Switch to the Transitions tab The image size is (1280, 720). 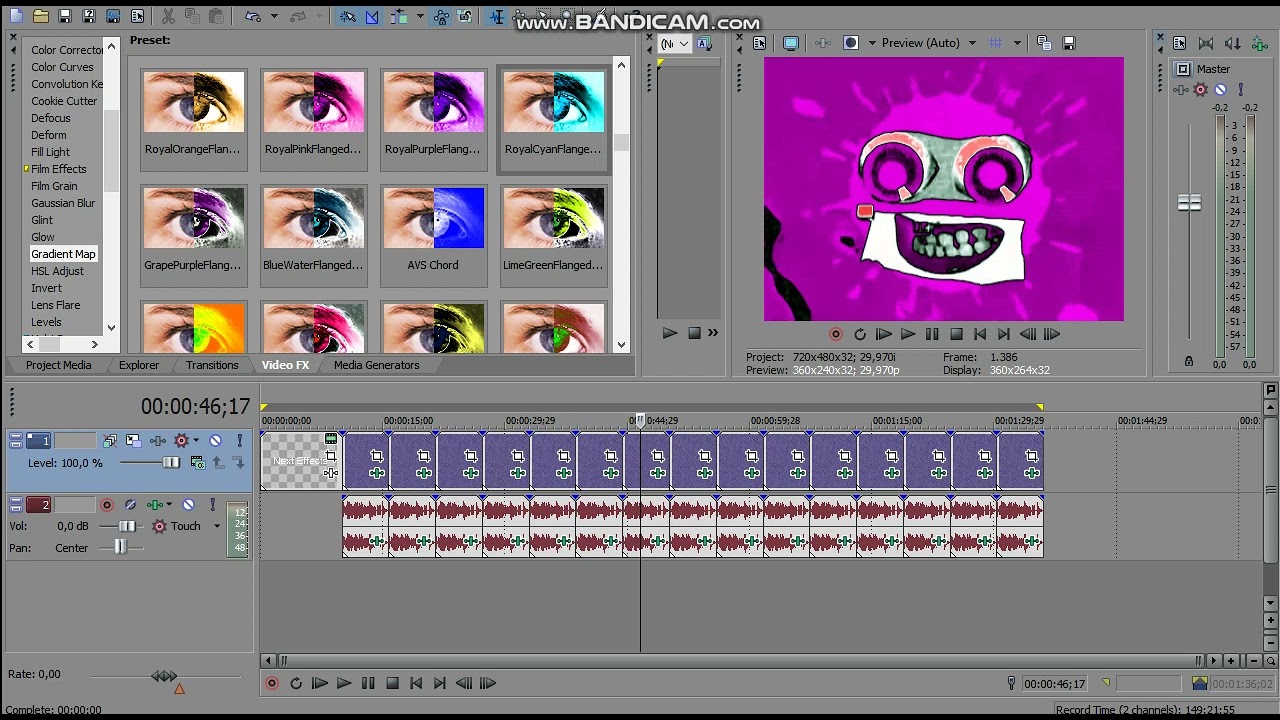coord(212,365)
